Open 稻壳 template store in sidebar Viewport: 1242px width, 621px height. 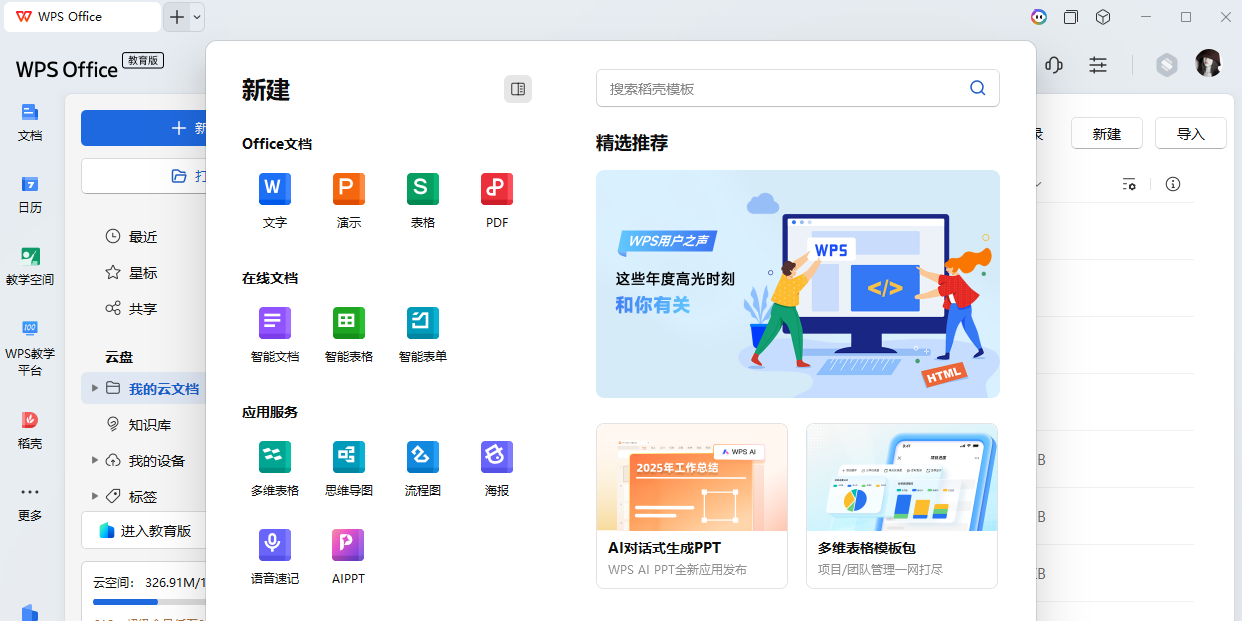(x=30, y=431)
